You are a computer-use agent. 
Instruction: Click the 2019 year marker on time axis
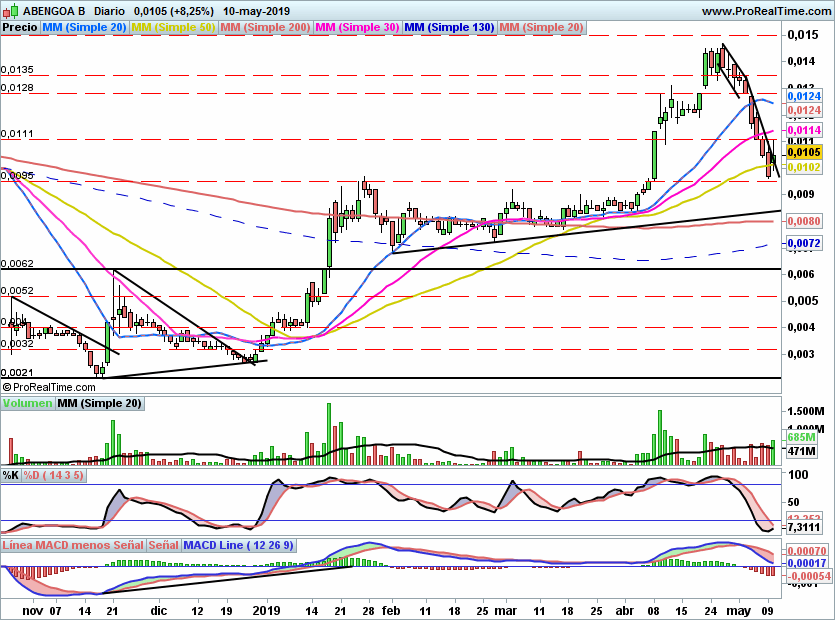pos(266,610)
